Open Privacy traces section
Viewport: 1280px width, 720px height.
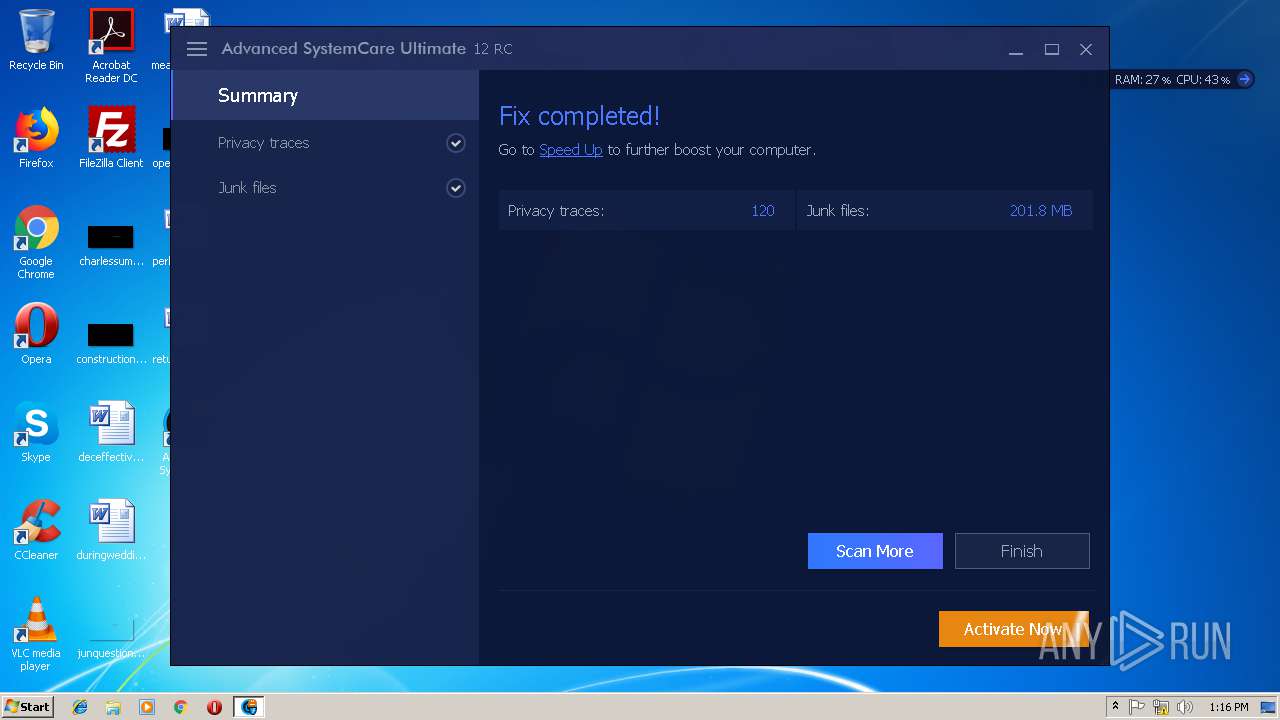tap(325, 143)
